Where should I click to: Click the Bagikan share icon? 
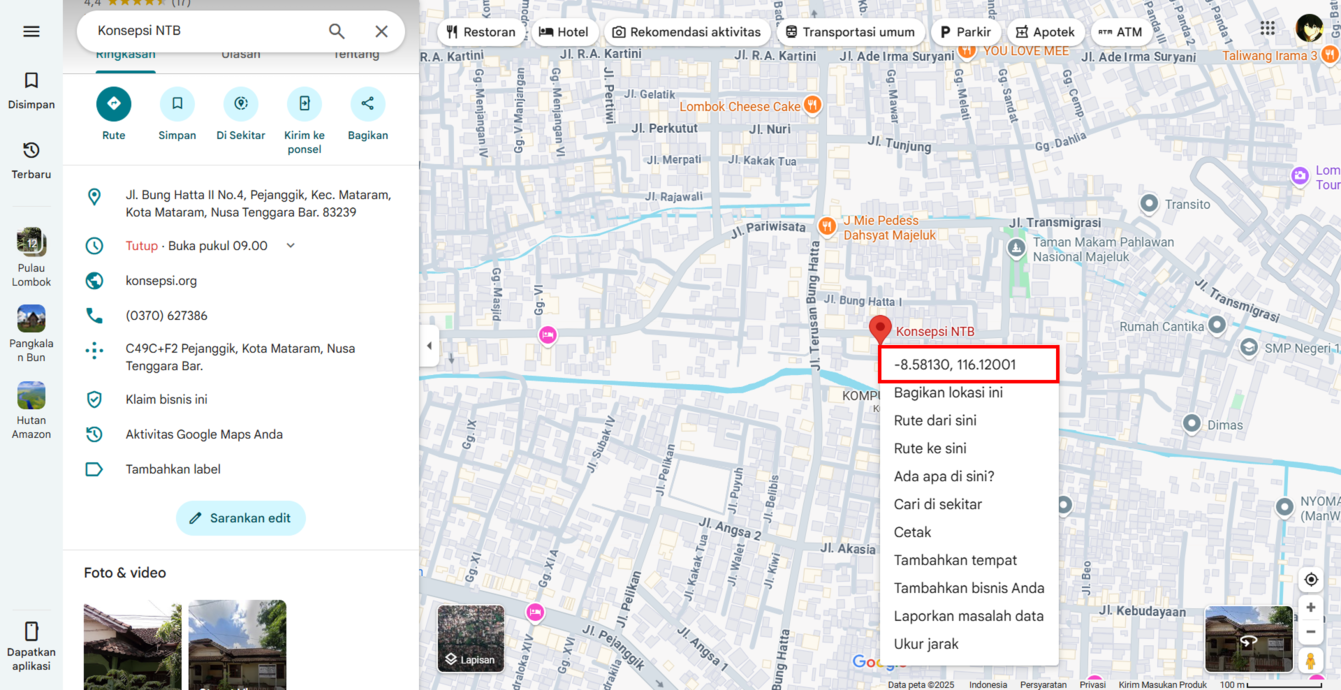tap(368, 104)
